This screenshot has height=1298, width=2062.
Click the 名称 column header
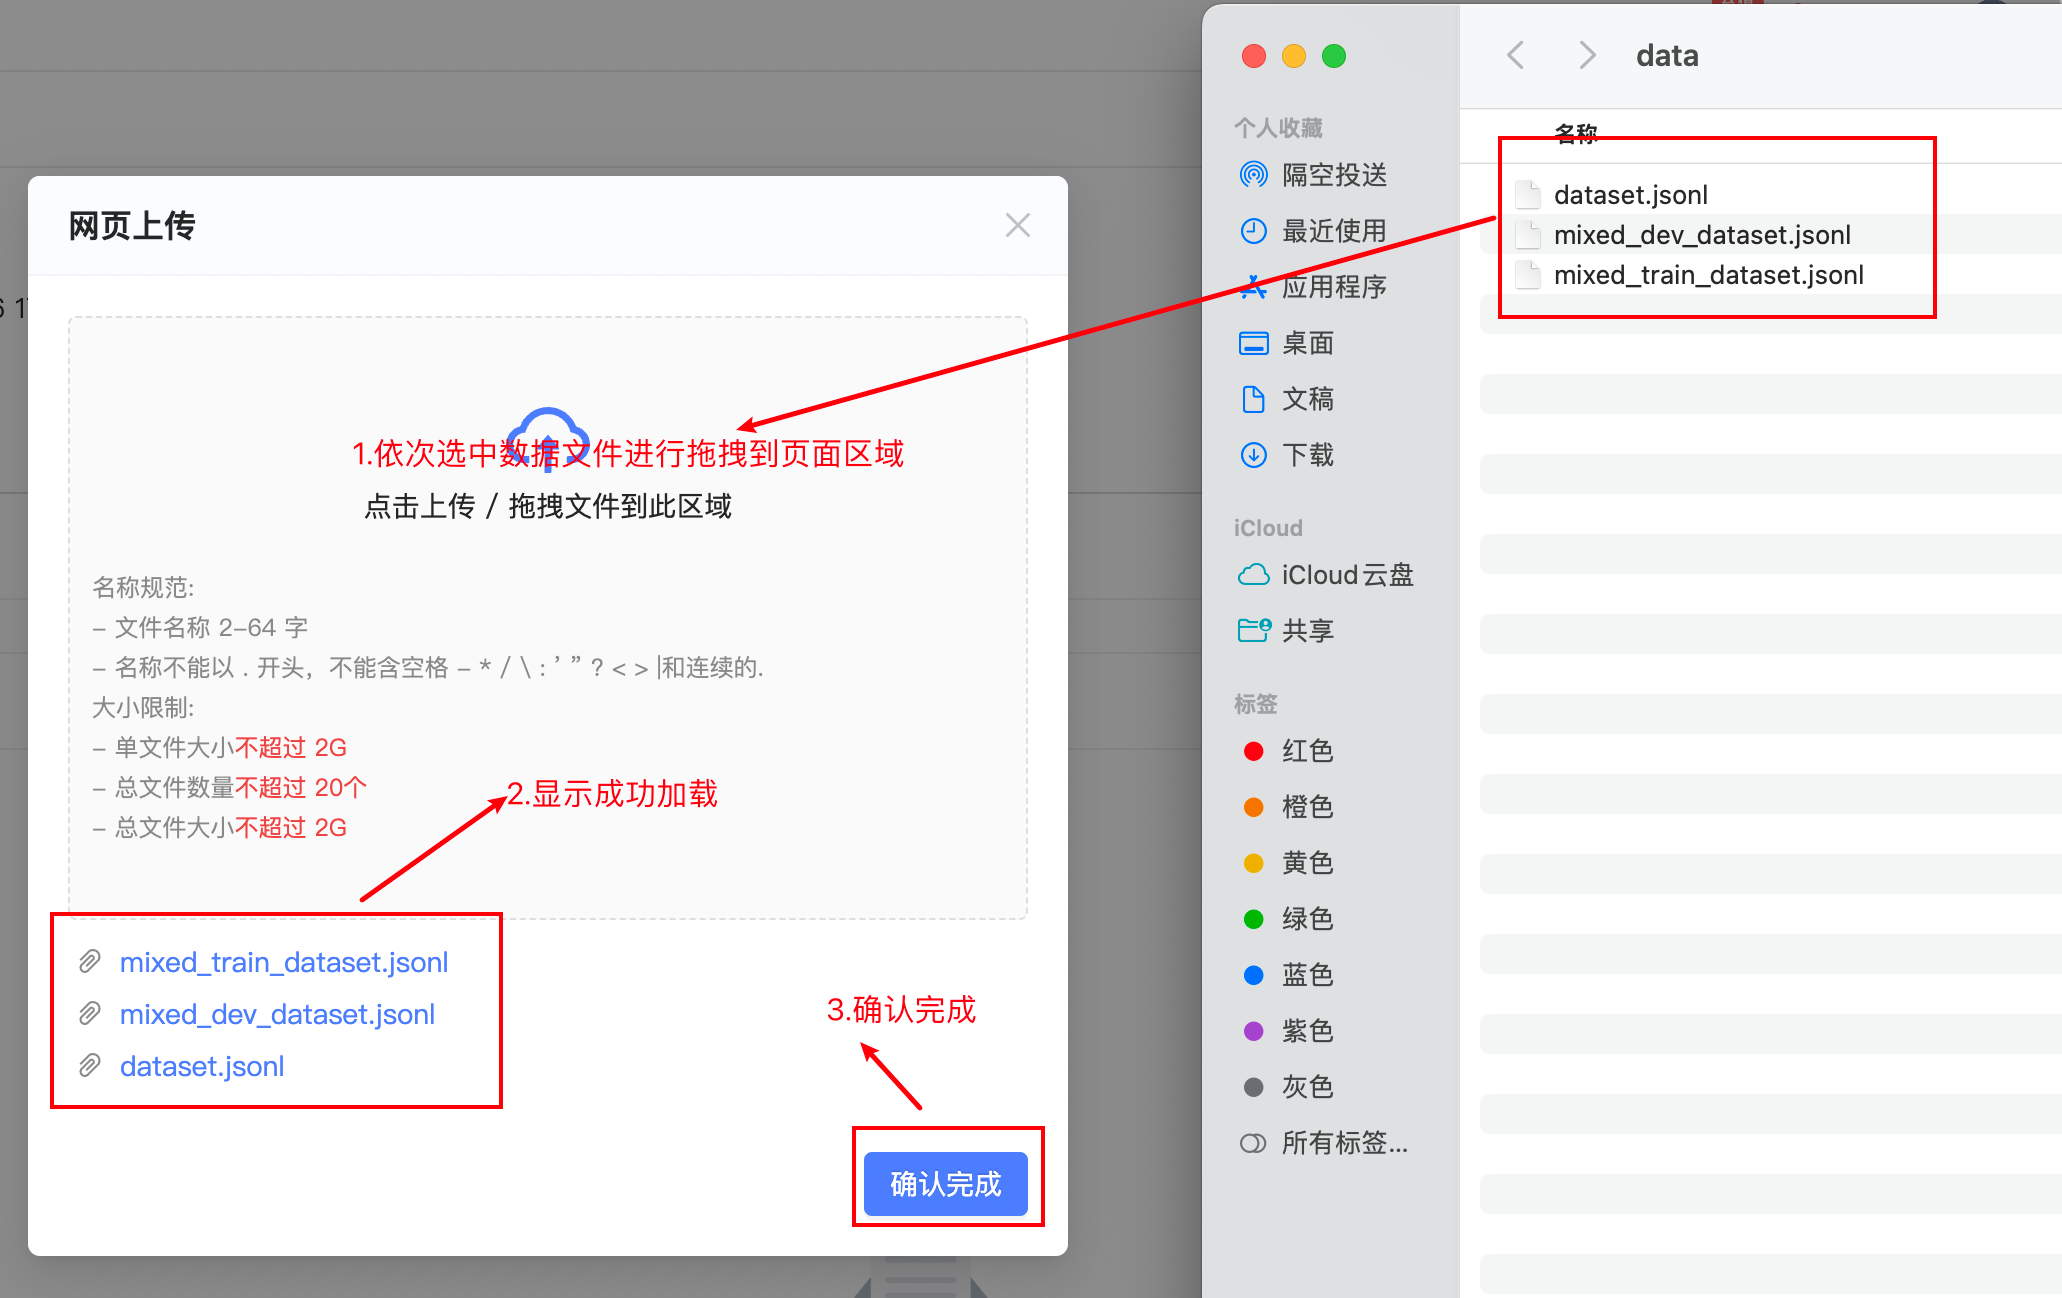1576,133
